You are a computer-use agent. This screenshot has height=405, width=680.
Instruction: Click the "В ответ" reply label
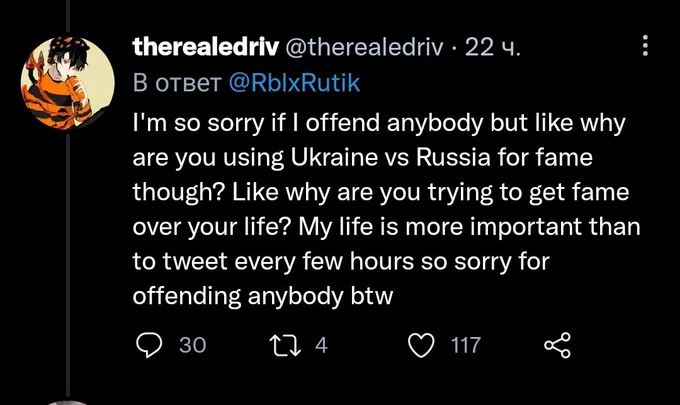pos(177,83)
